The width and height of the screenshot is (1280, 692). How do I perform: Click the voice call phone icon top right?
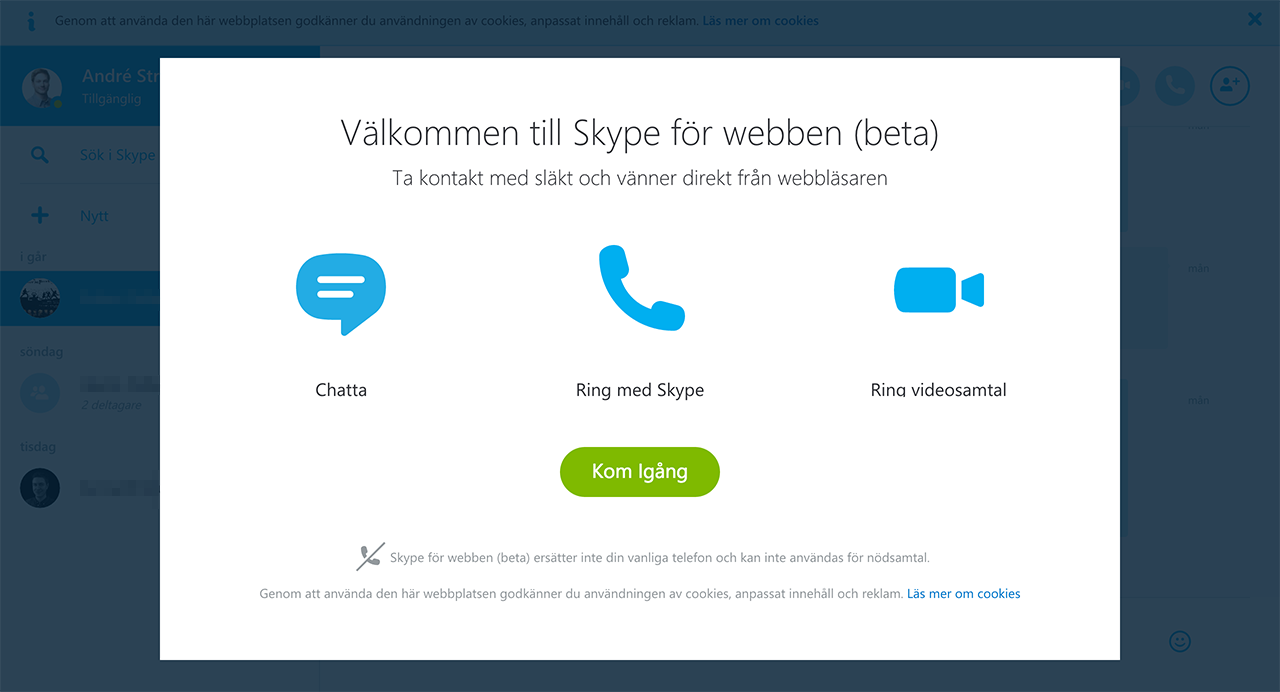[1175, 86]
